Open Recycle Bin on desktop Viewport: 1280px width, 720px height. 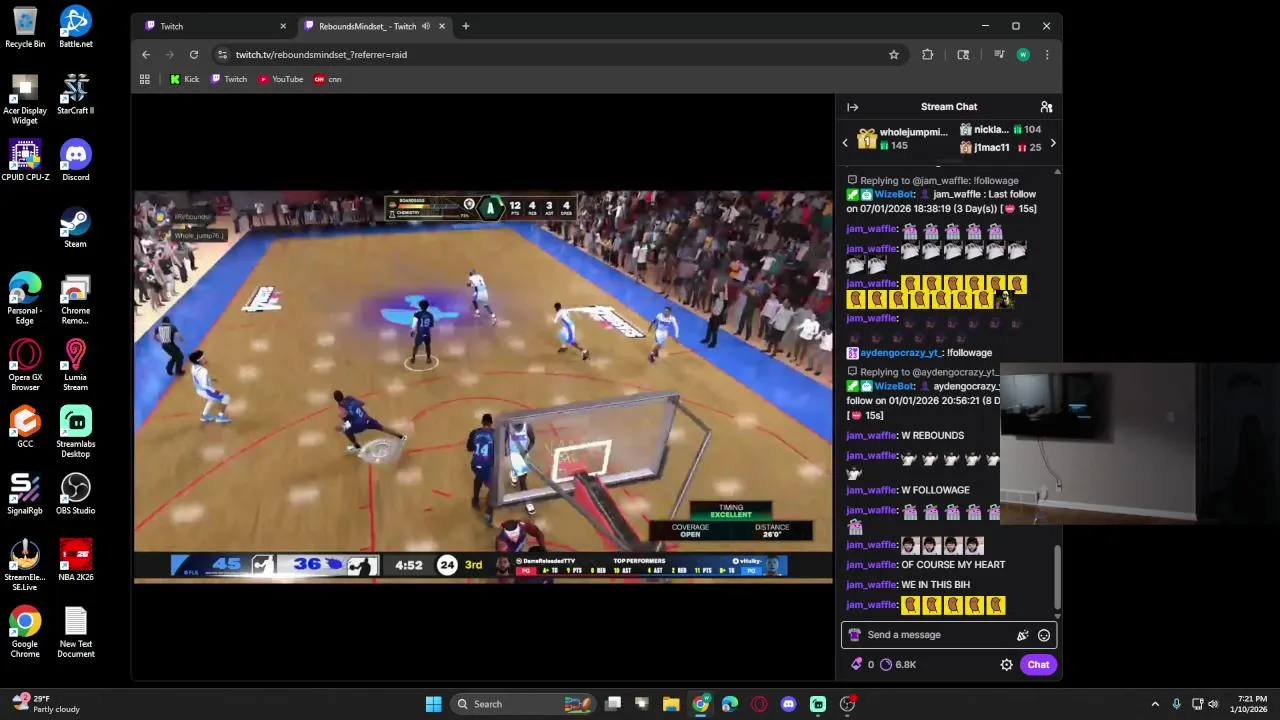coord(25,28)
